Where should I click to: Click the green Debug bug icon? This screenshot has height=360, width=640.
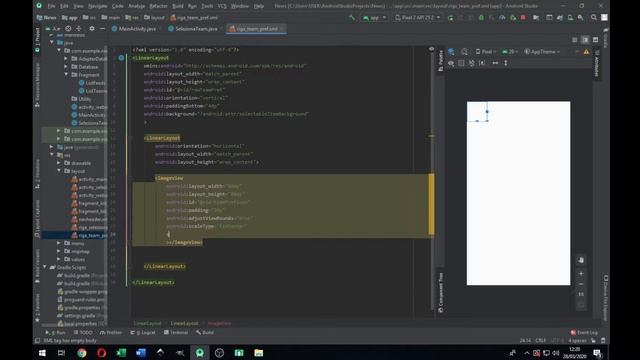click(481, 18)
